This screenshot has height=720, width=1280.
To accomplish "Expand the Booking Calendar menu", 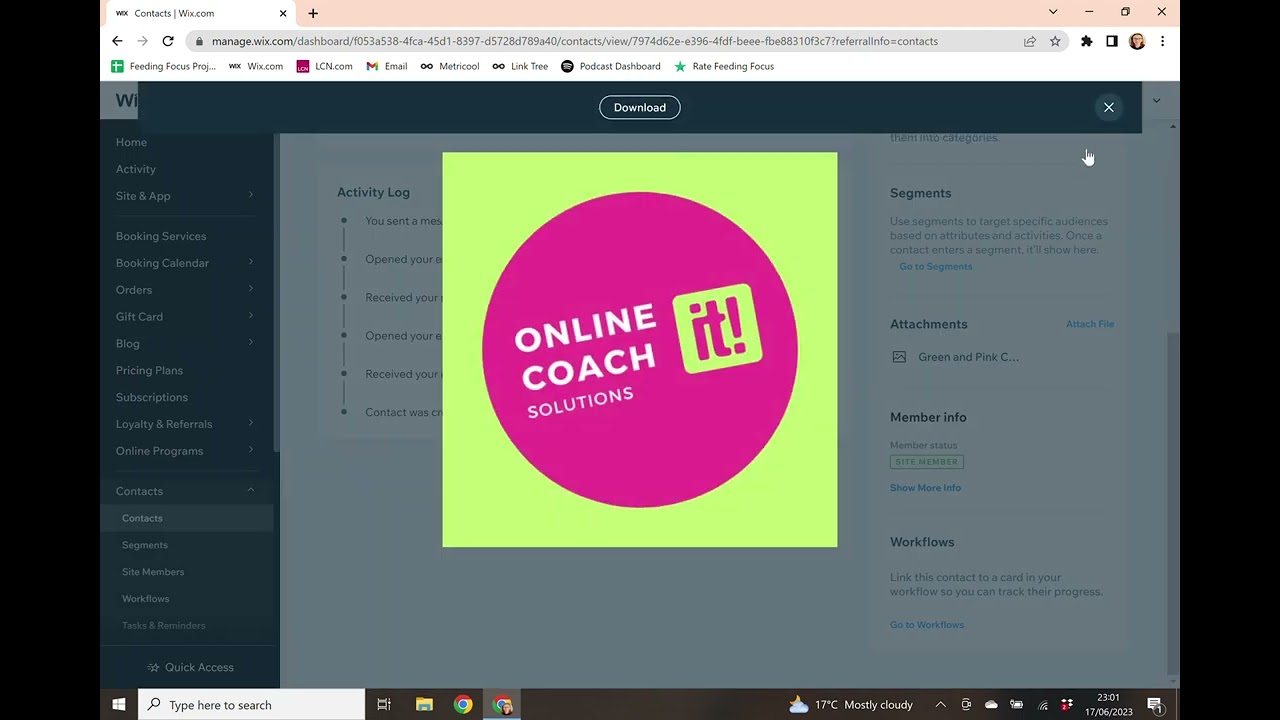I will coord(185,263).
